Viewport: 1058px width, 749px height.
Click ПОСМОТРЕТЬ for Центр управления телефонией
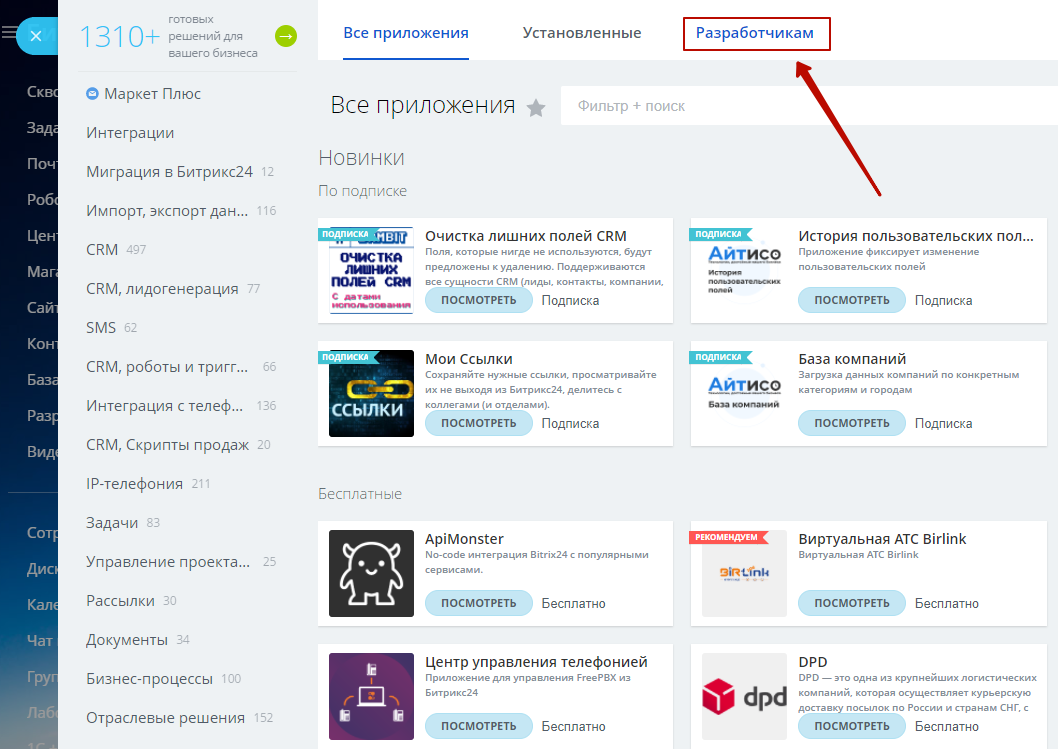478,726
